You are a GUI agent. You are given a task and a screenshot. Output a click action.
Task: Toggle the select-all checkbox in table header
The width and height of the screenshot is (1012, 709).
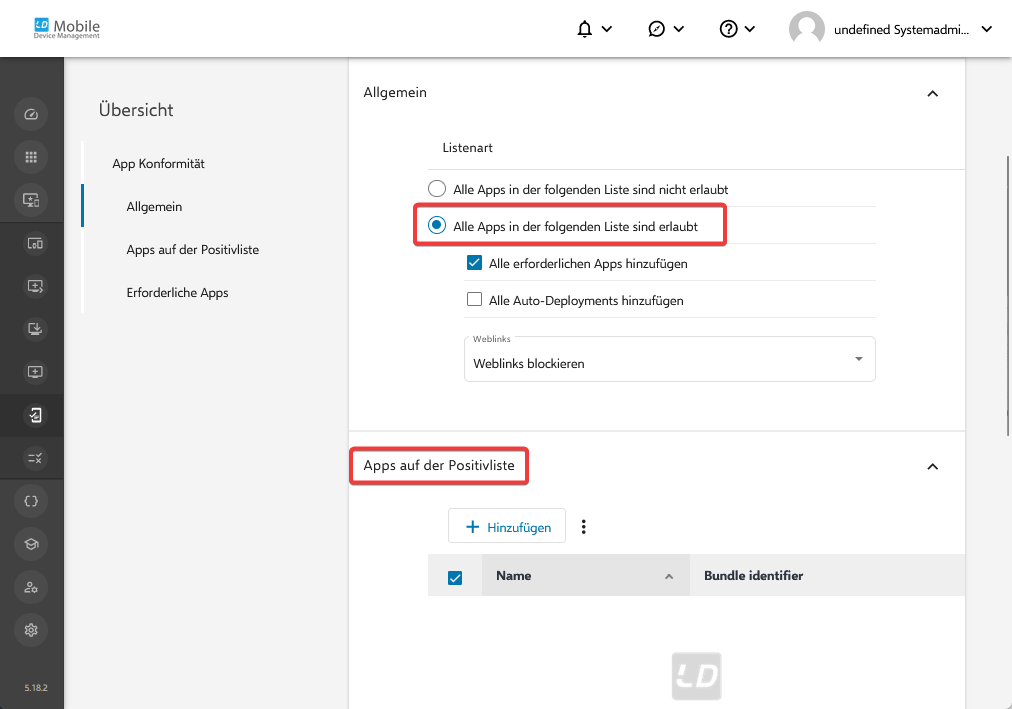[455, 578]
